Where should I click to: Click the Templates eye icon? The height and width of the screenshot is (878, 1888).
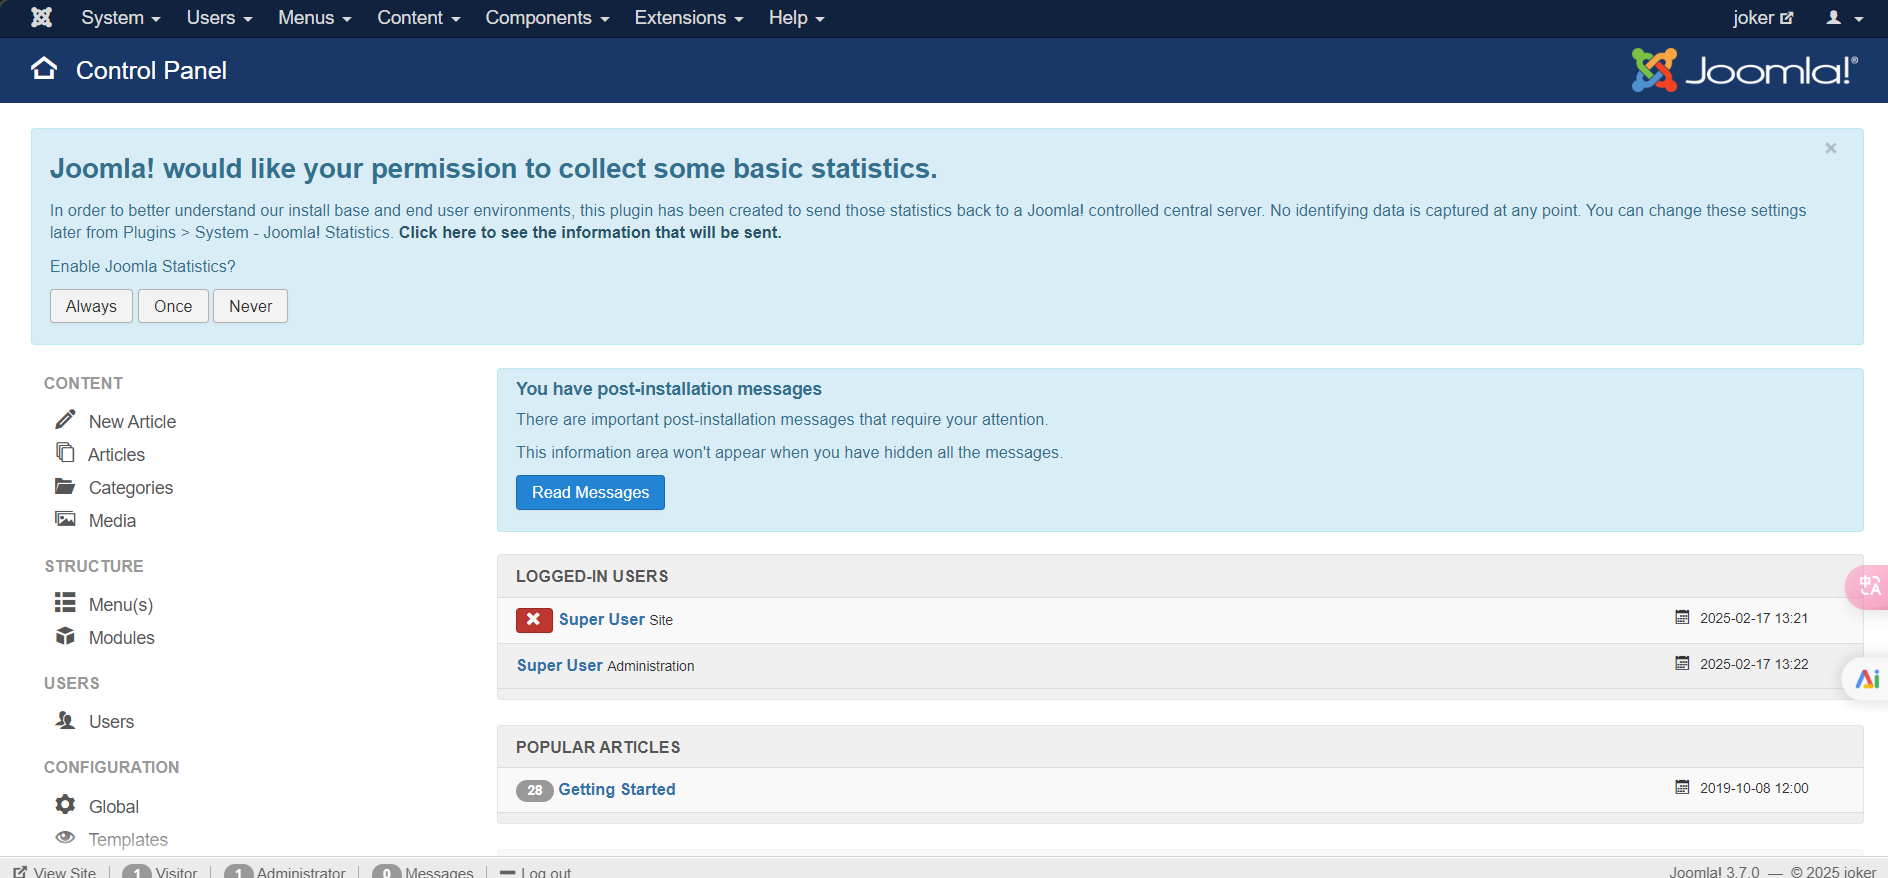[x=65, y=837]
